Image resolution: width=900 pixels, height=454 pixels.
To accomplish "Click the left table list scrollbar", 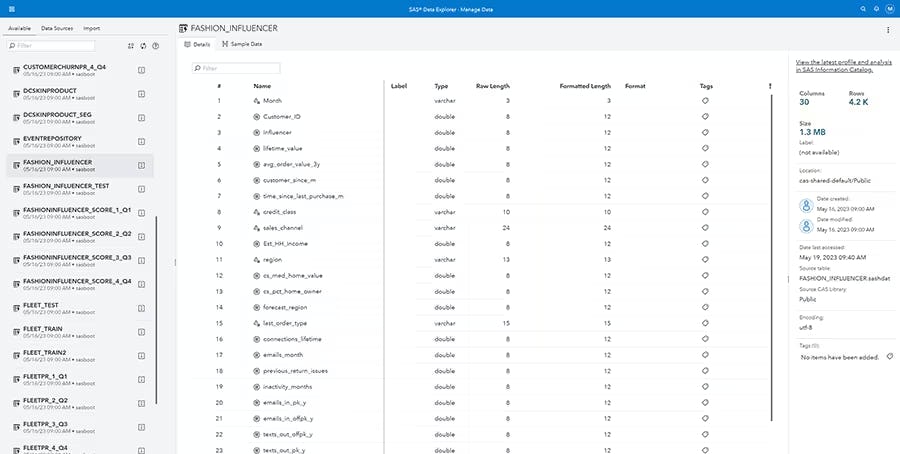I will [x=156, y=310].
